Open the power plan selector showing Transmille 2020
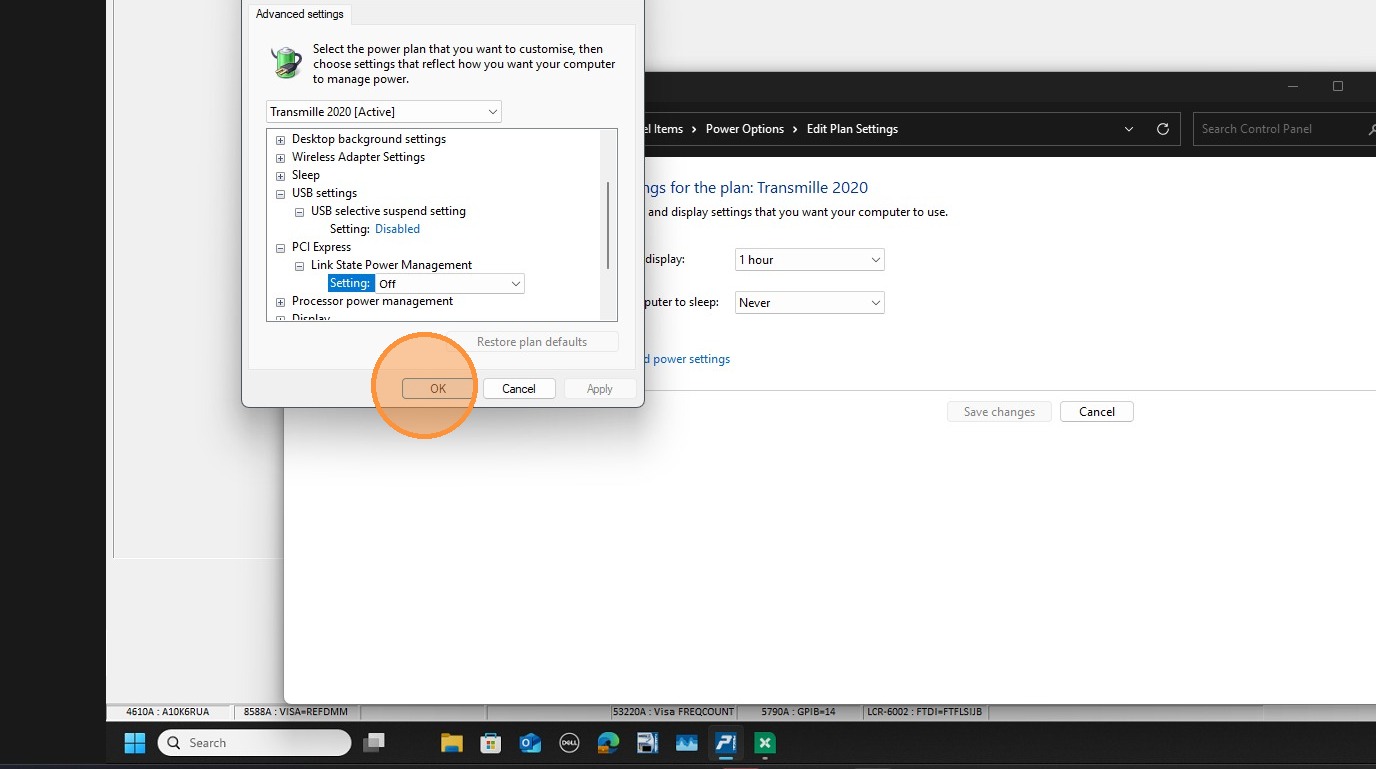1376x769 pixels. (x=384, y=112)
